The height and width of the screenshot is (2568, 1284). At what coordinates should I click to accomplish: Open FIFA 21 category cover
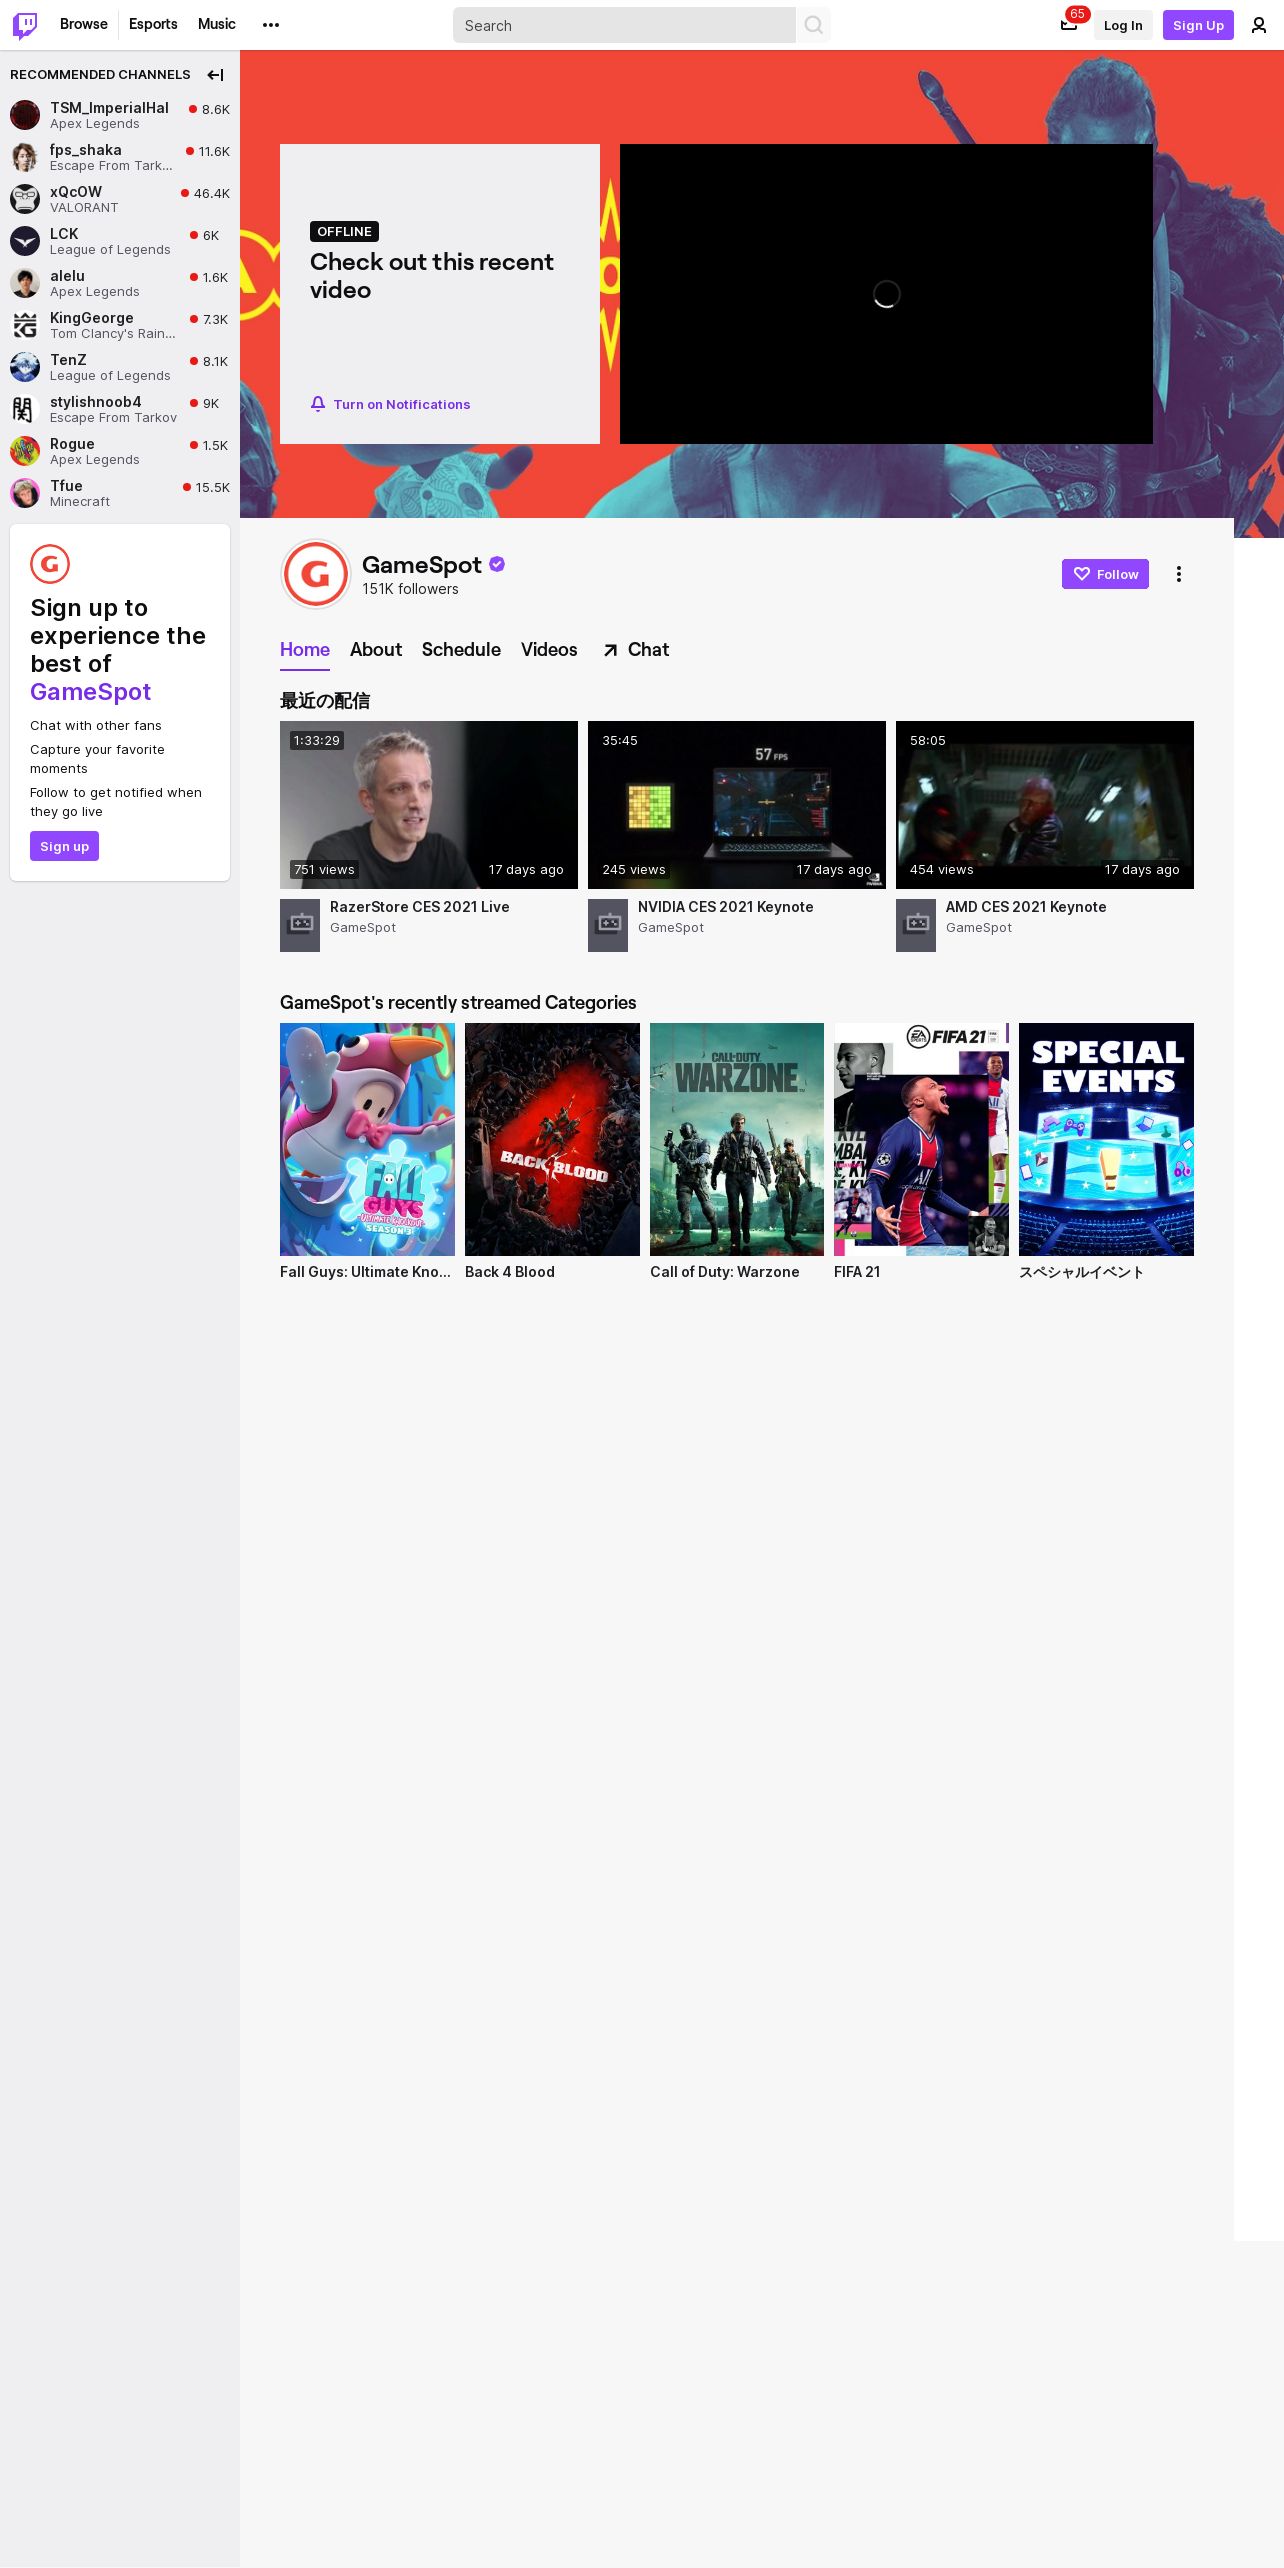(921, 1139)
